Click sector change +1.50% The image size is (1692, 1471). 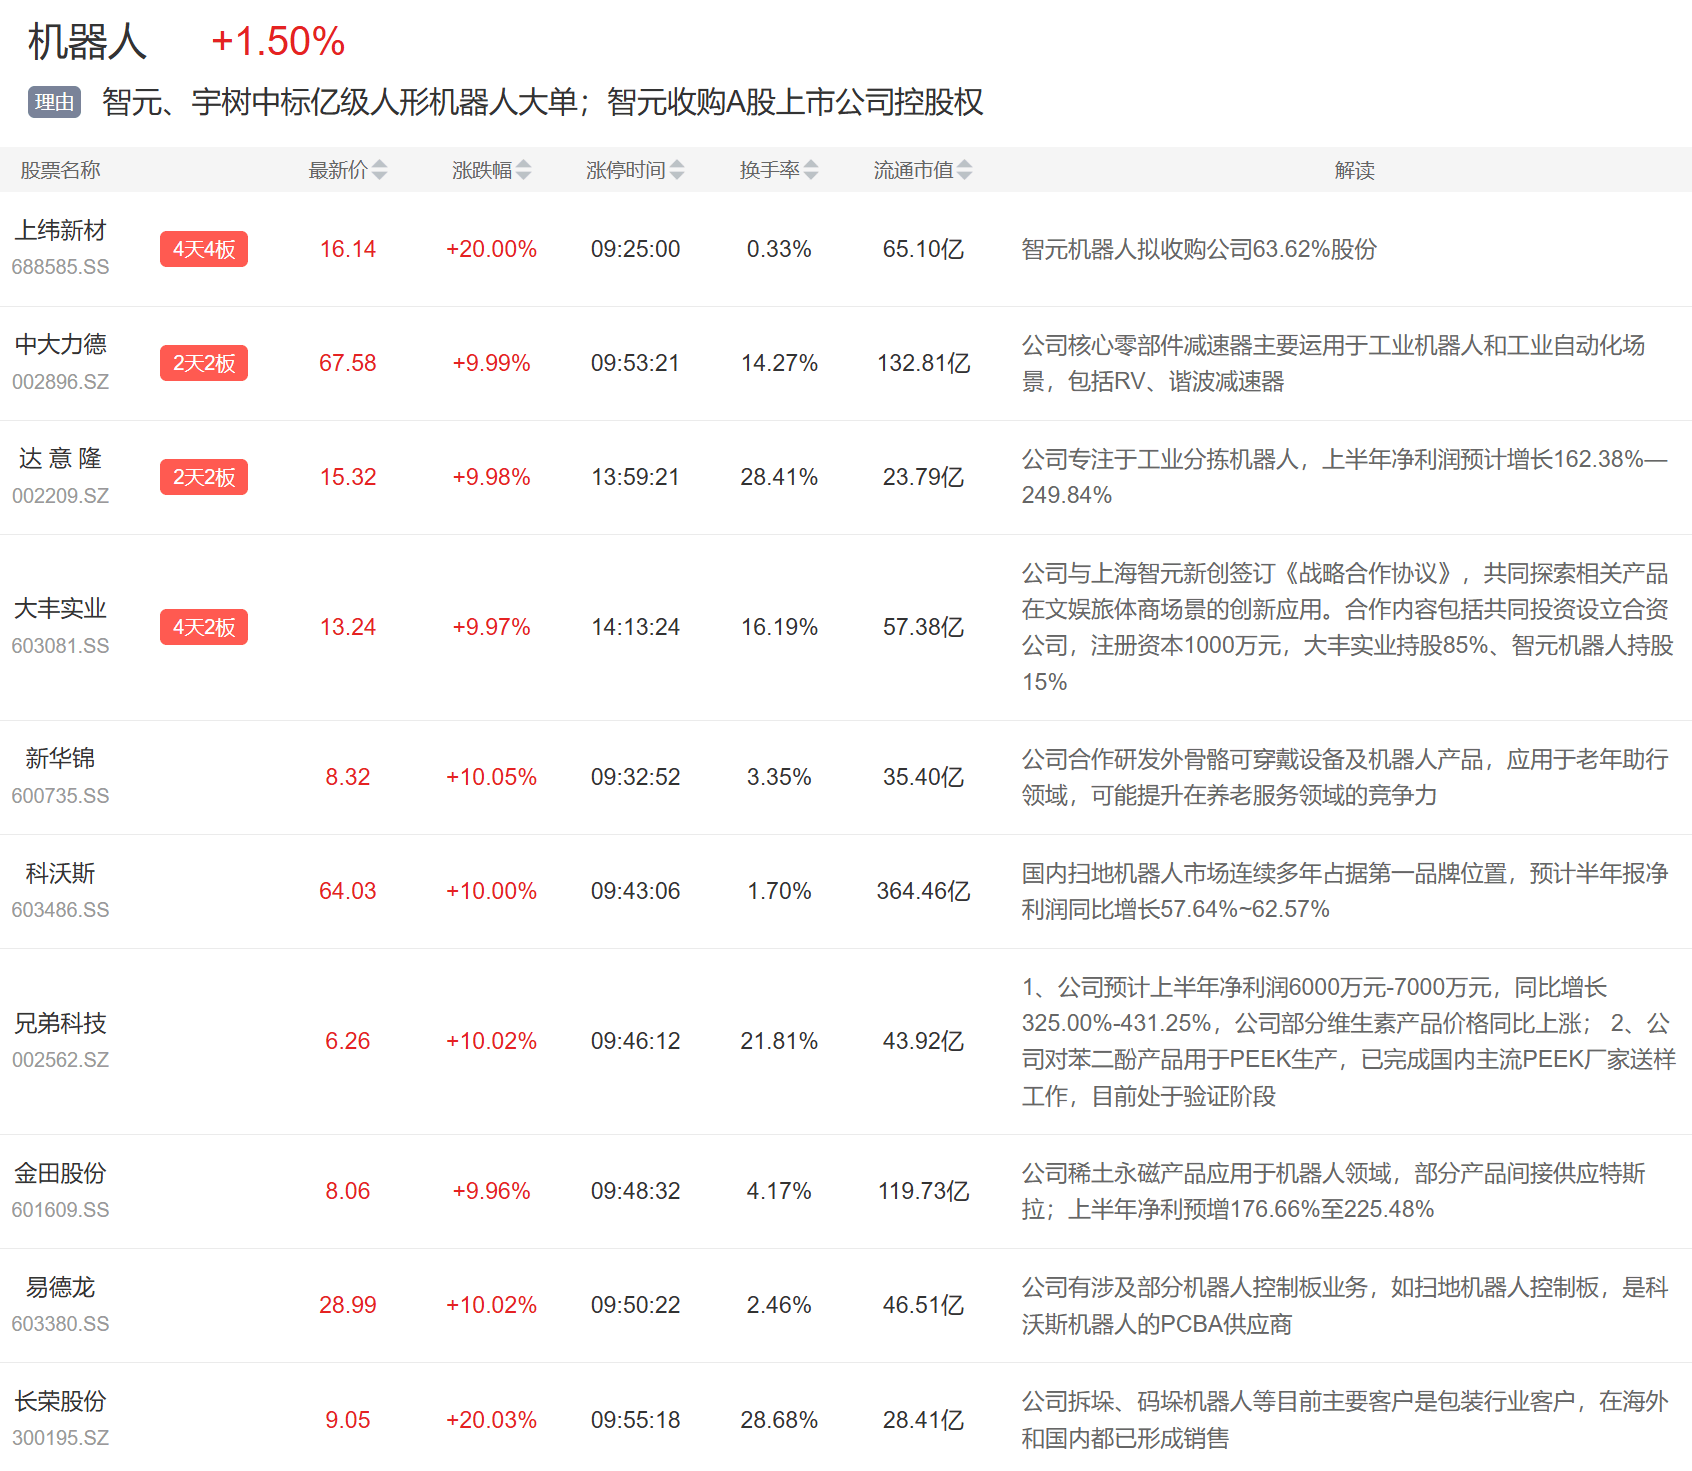point(278,42)
